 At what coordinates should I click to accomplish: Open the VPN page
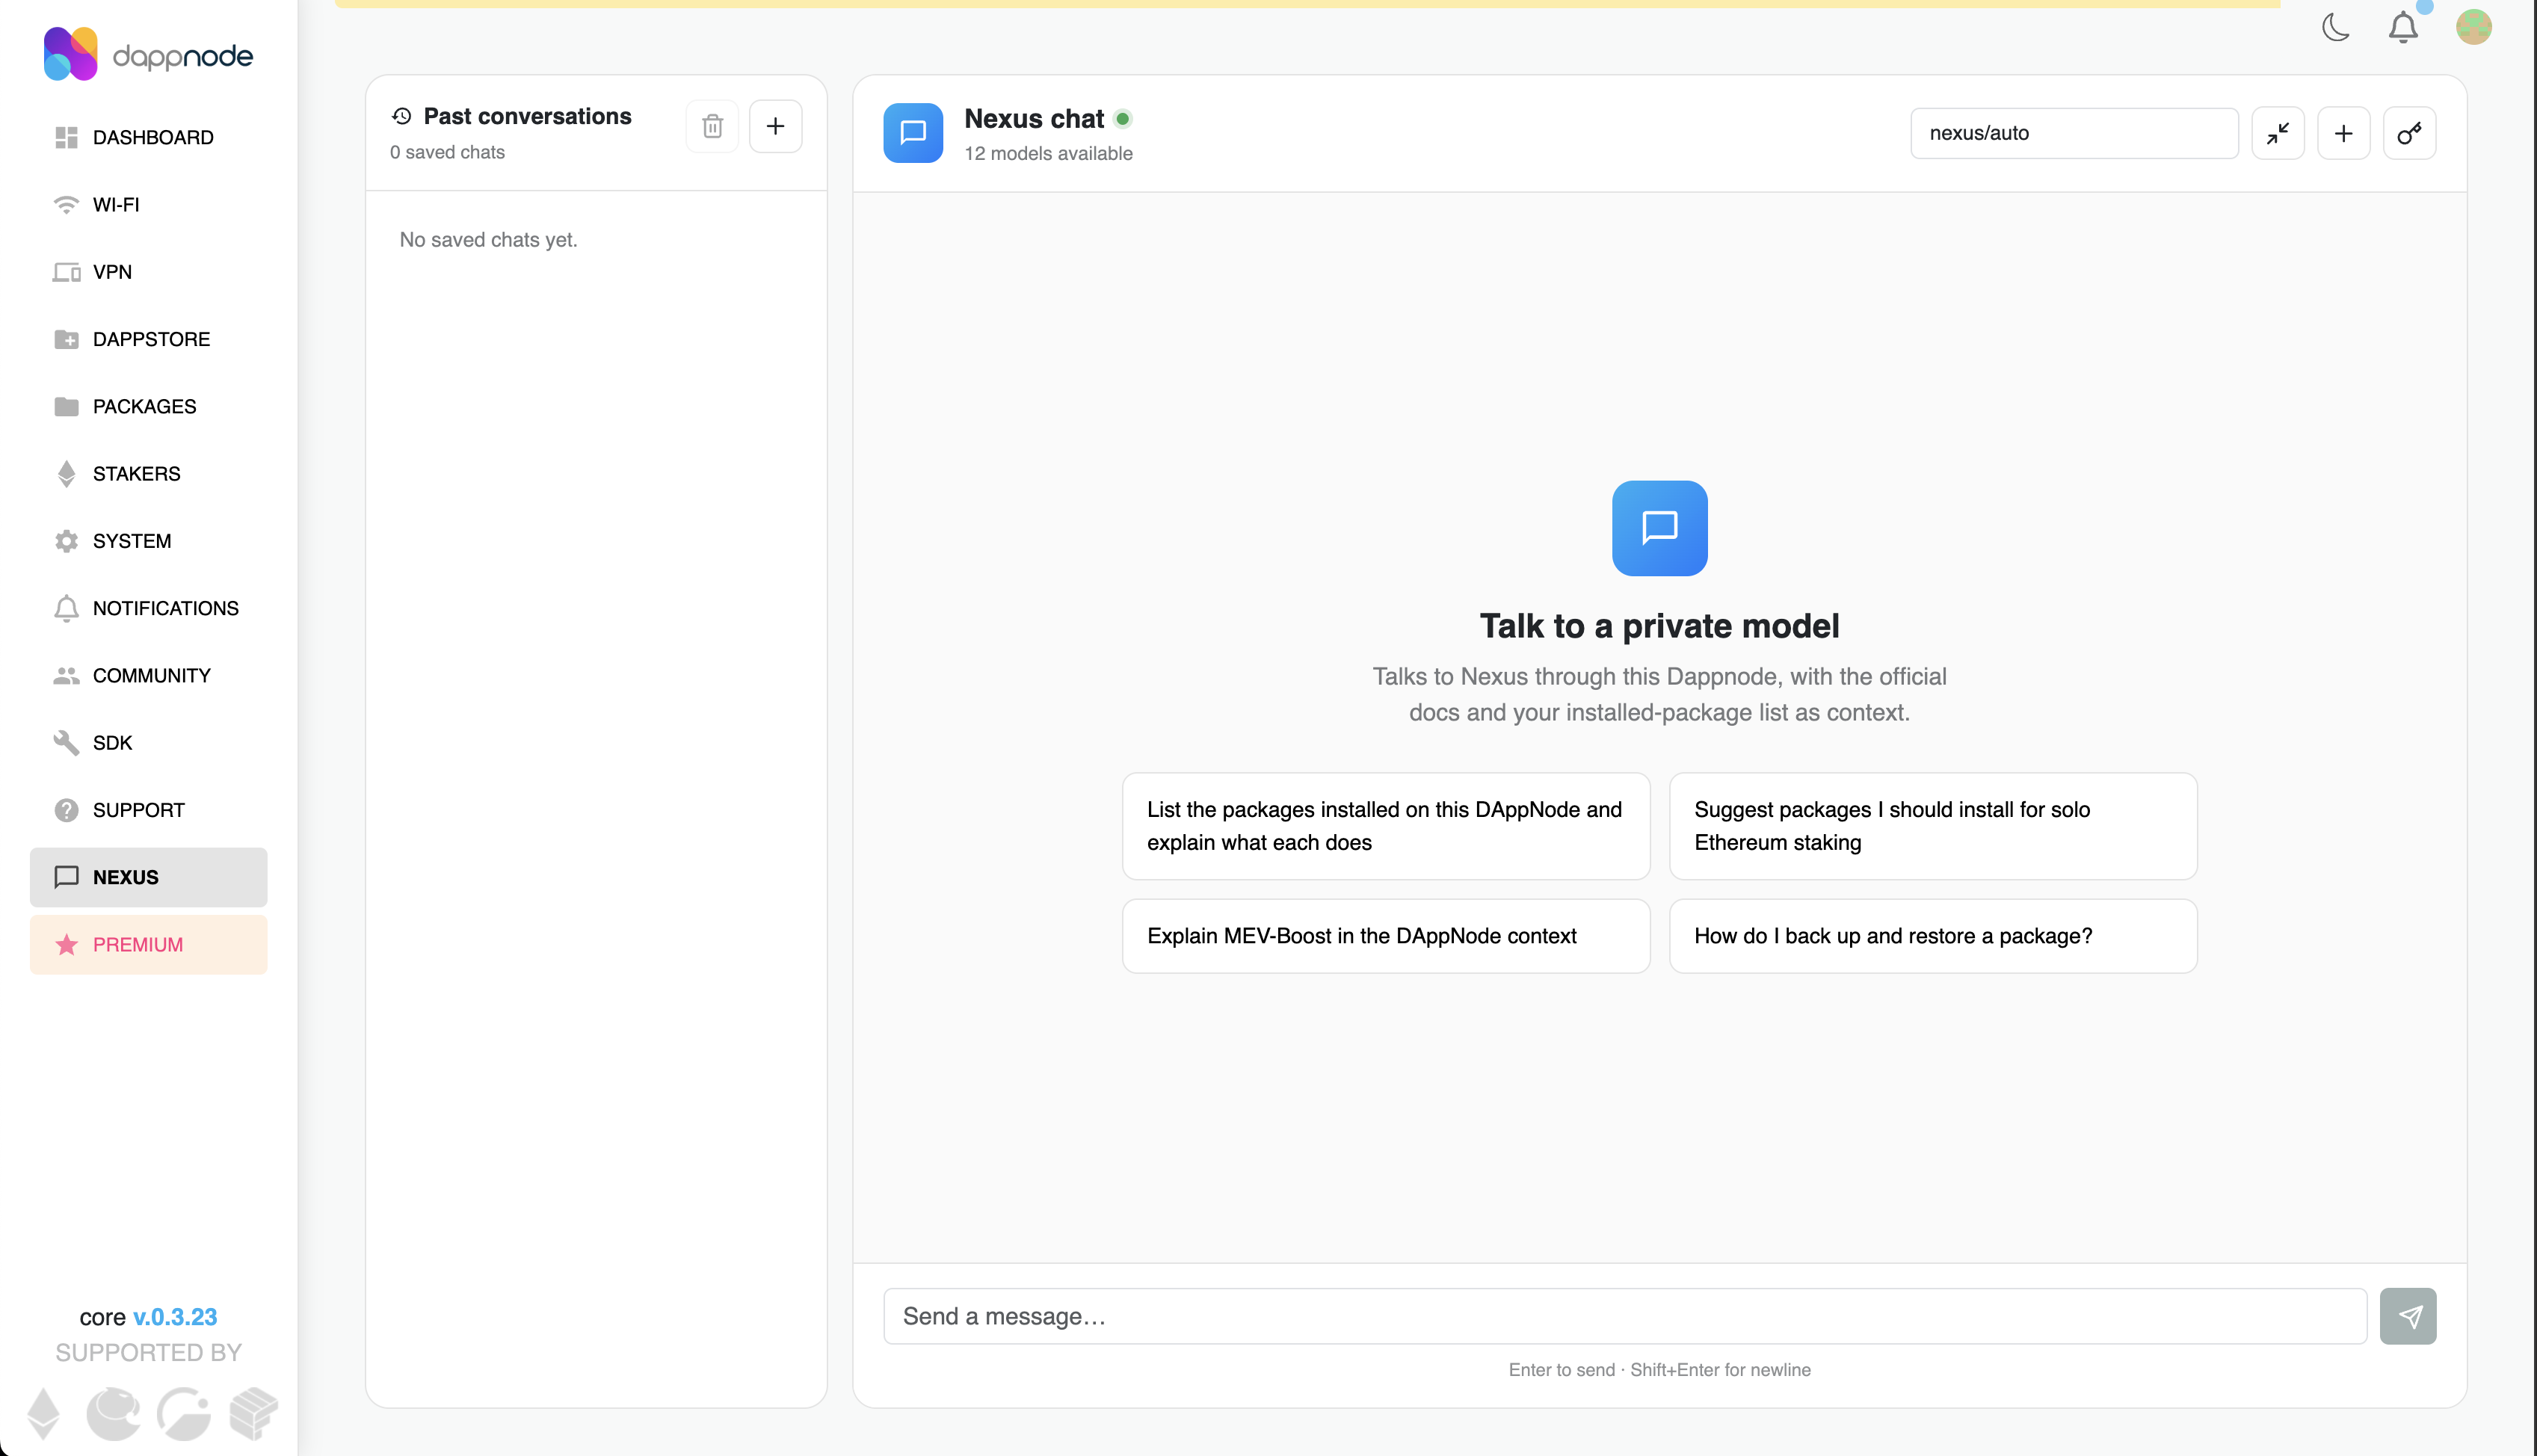[148, 272]
